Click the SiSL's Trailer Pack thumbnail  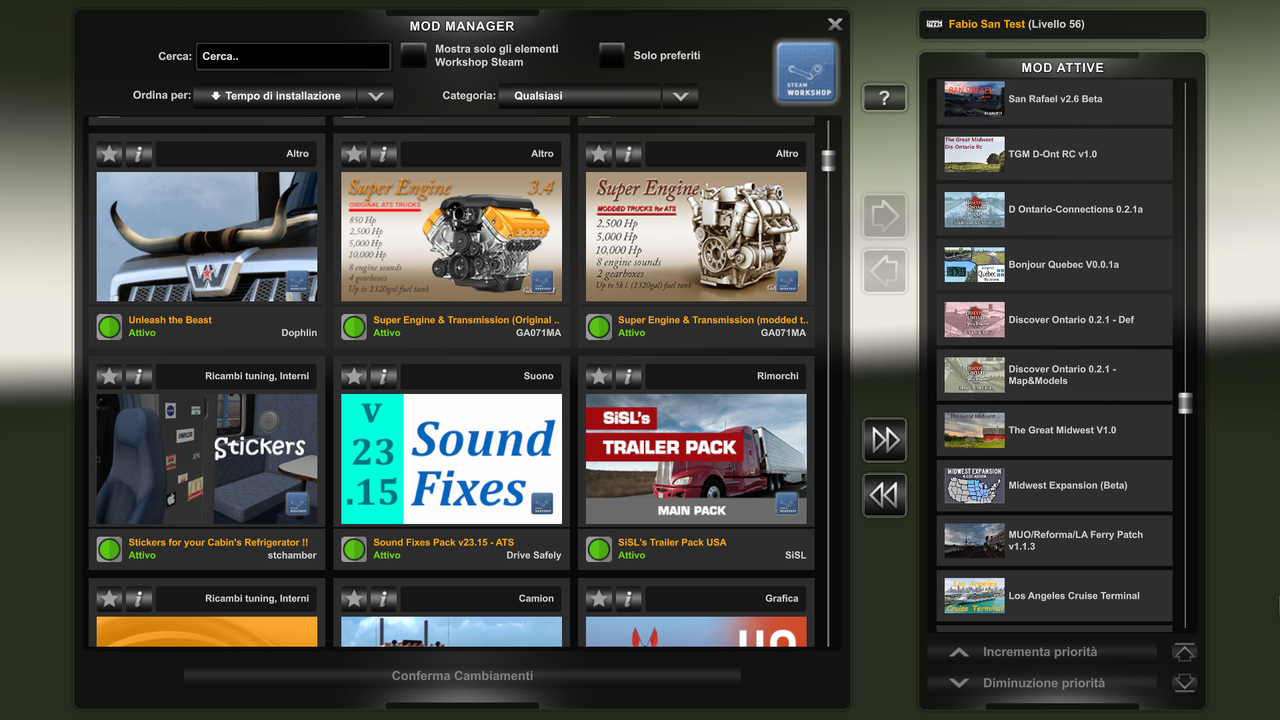tap(696, 459)
